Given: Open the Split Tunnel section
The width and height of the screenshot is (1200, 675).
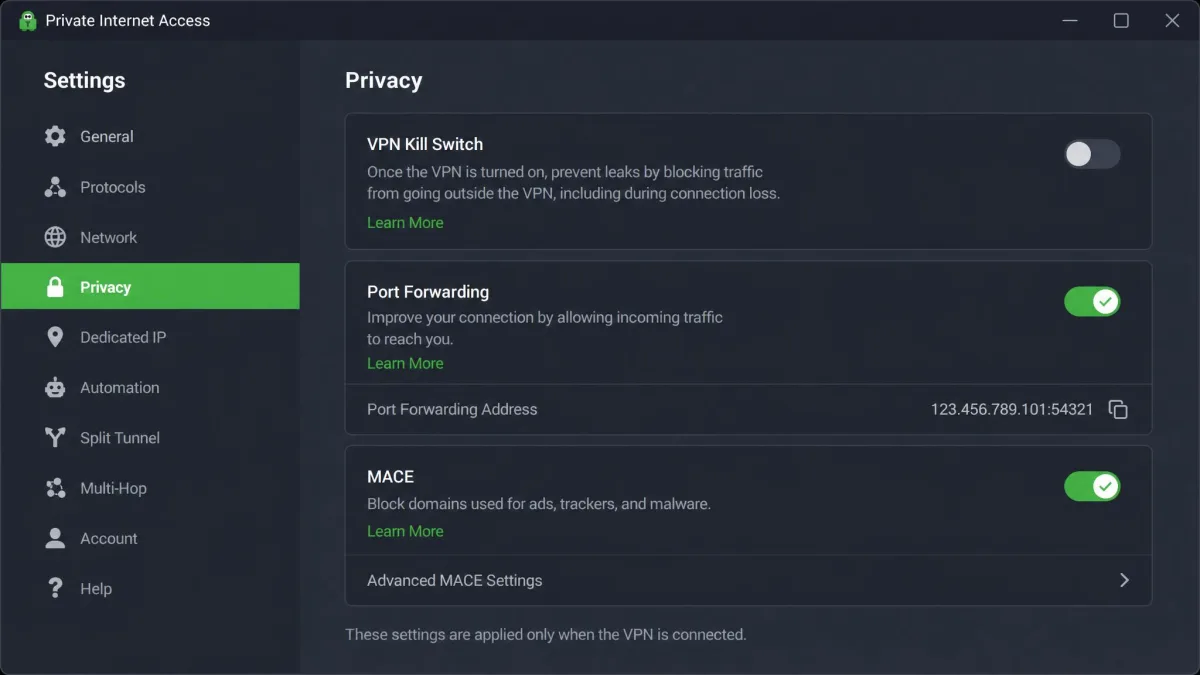Looking at the screenshot, I should tap(150, 437).
